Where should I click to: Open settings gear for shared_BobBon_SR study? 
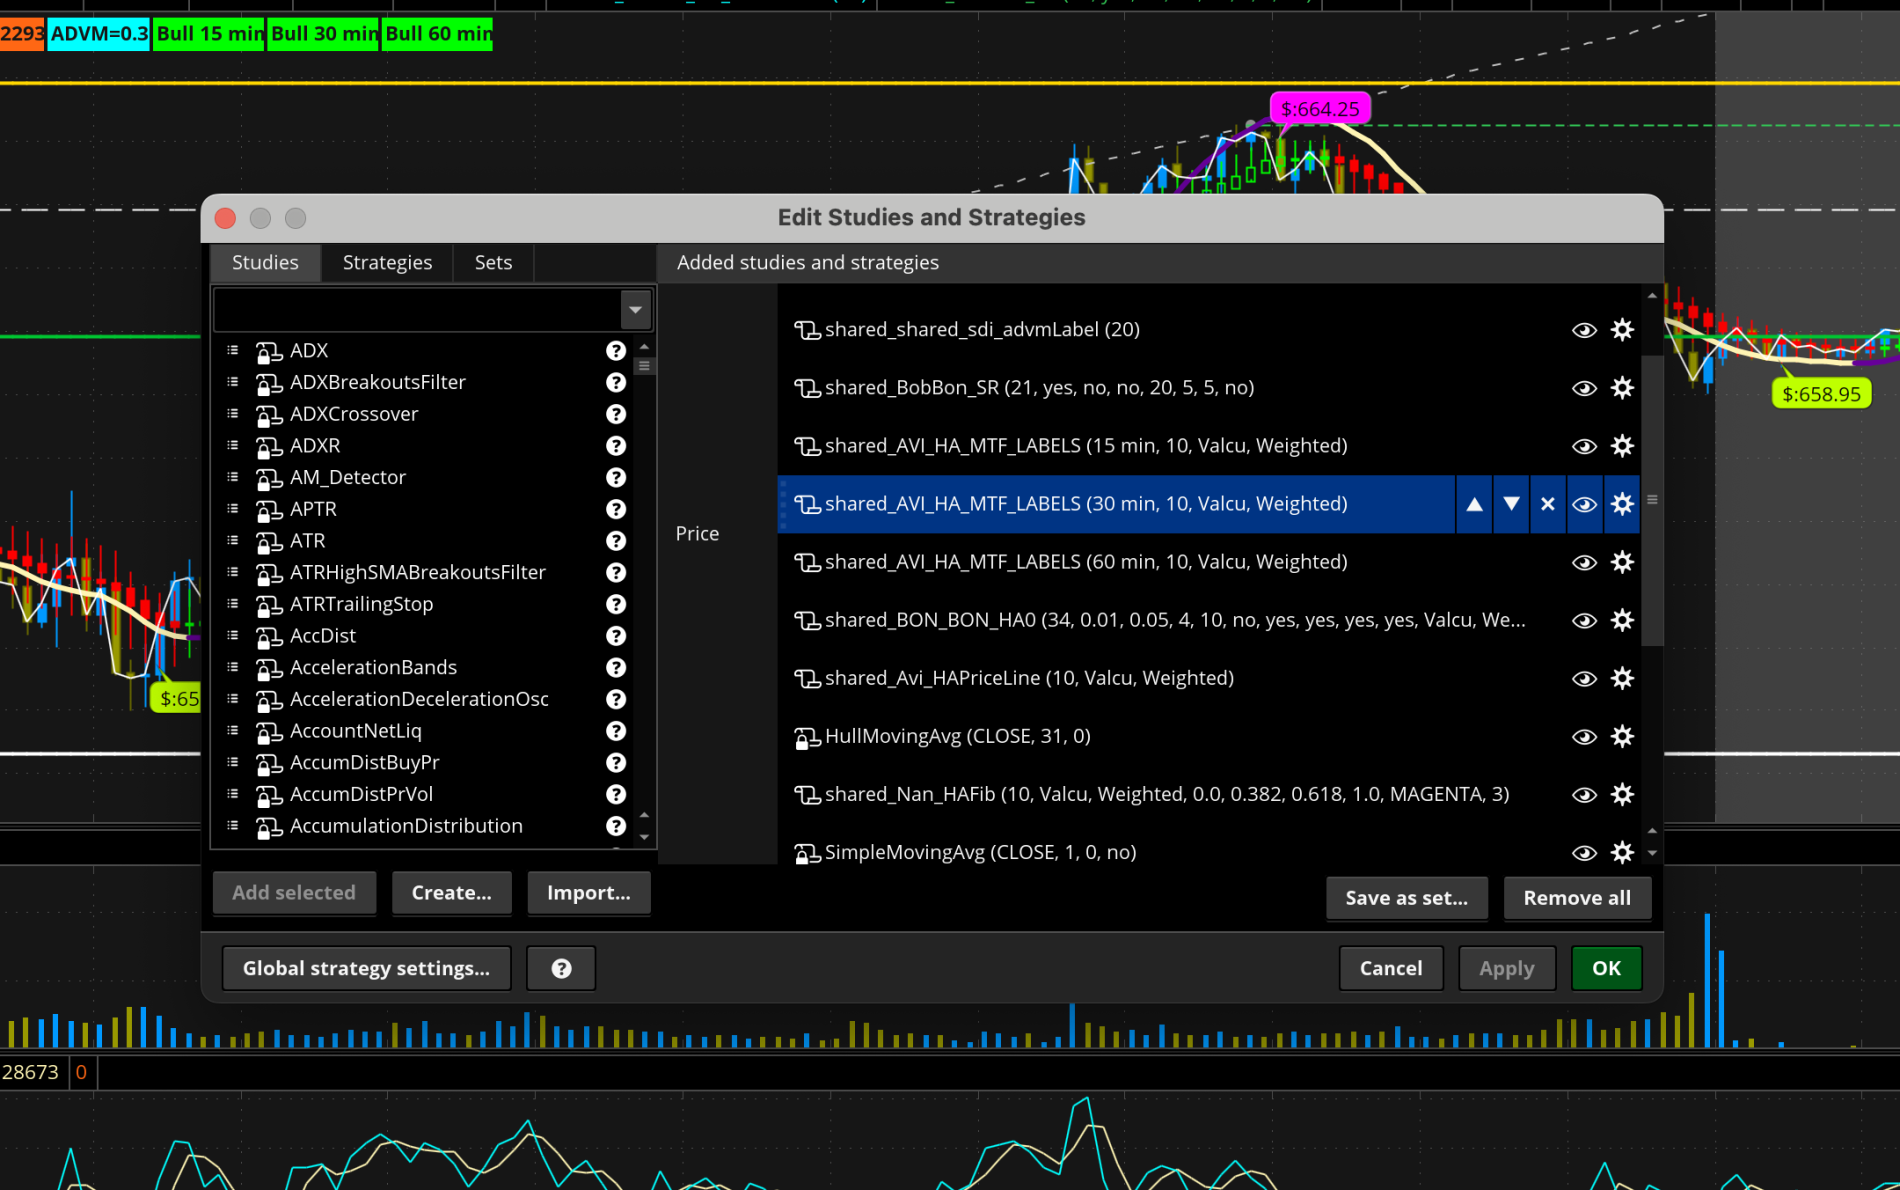[x=1622, y=388]
